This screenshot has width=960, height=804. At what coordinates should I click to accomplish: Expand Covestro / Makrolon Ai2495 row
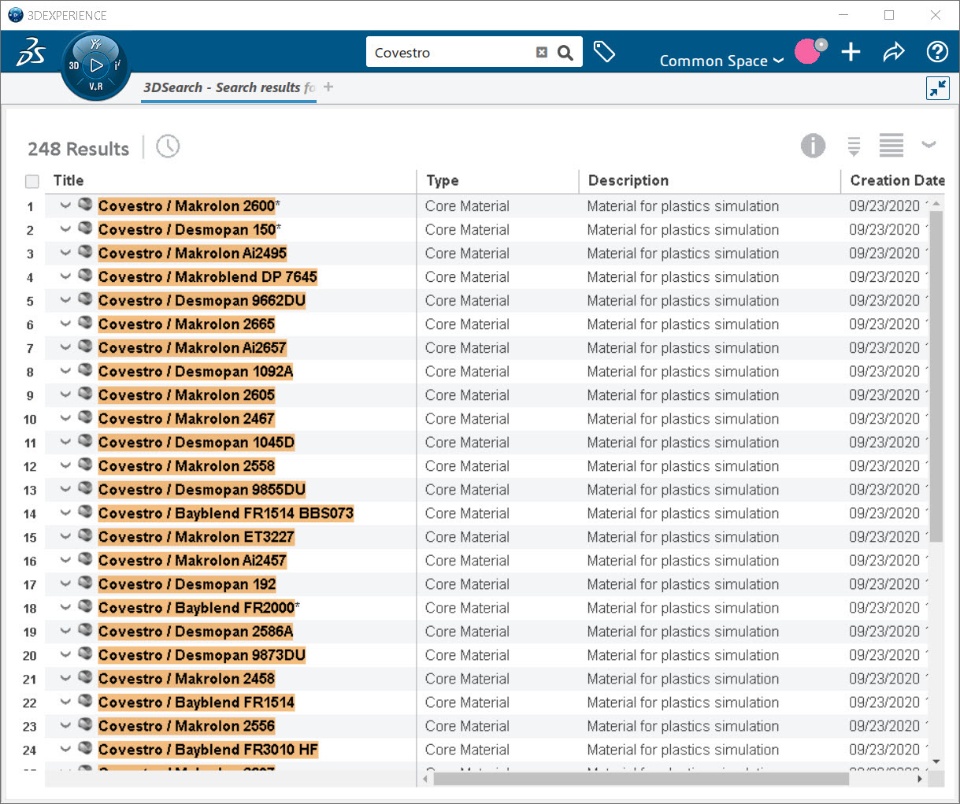66,253
